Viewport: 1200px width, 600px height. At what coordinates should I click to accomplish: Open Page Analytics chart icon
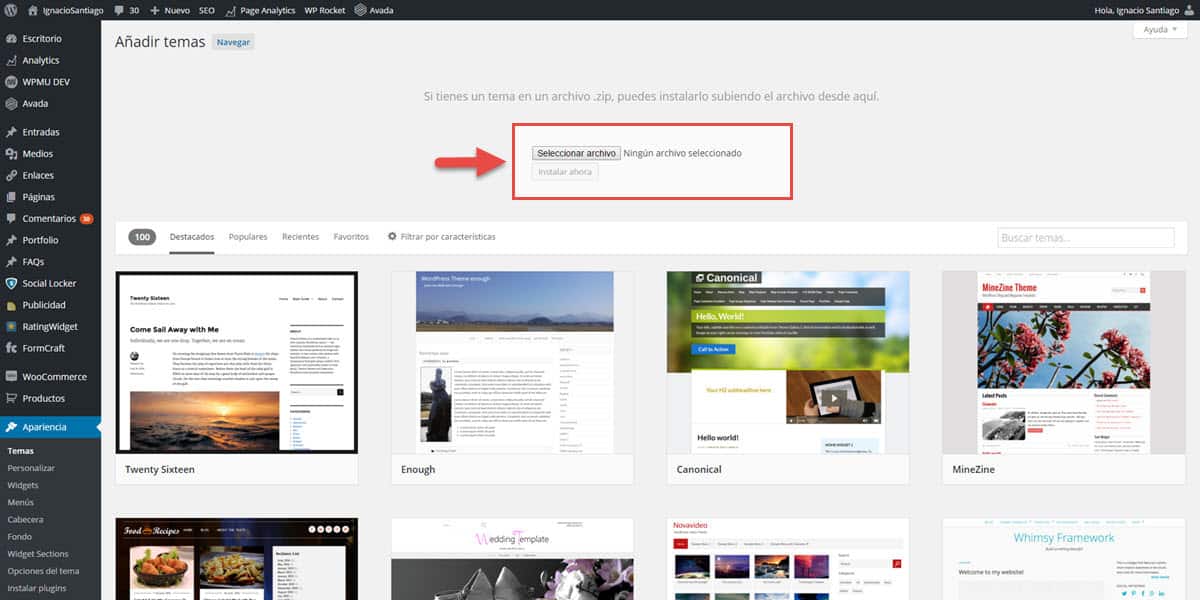231,10
